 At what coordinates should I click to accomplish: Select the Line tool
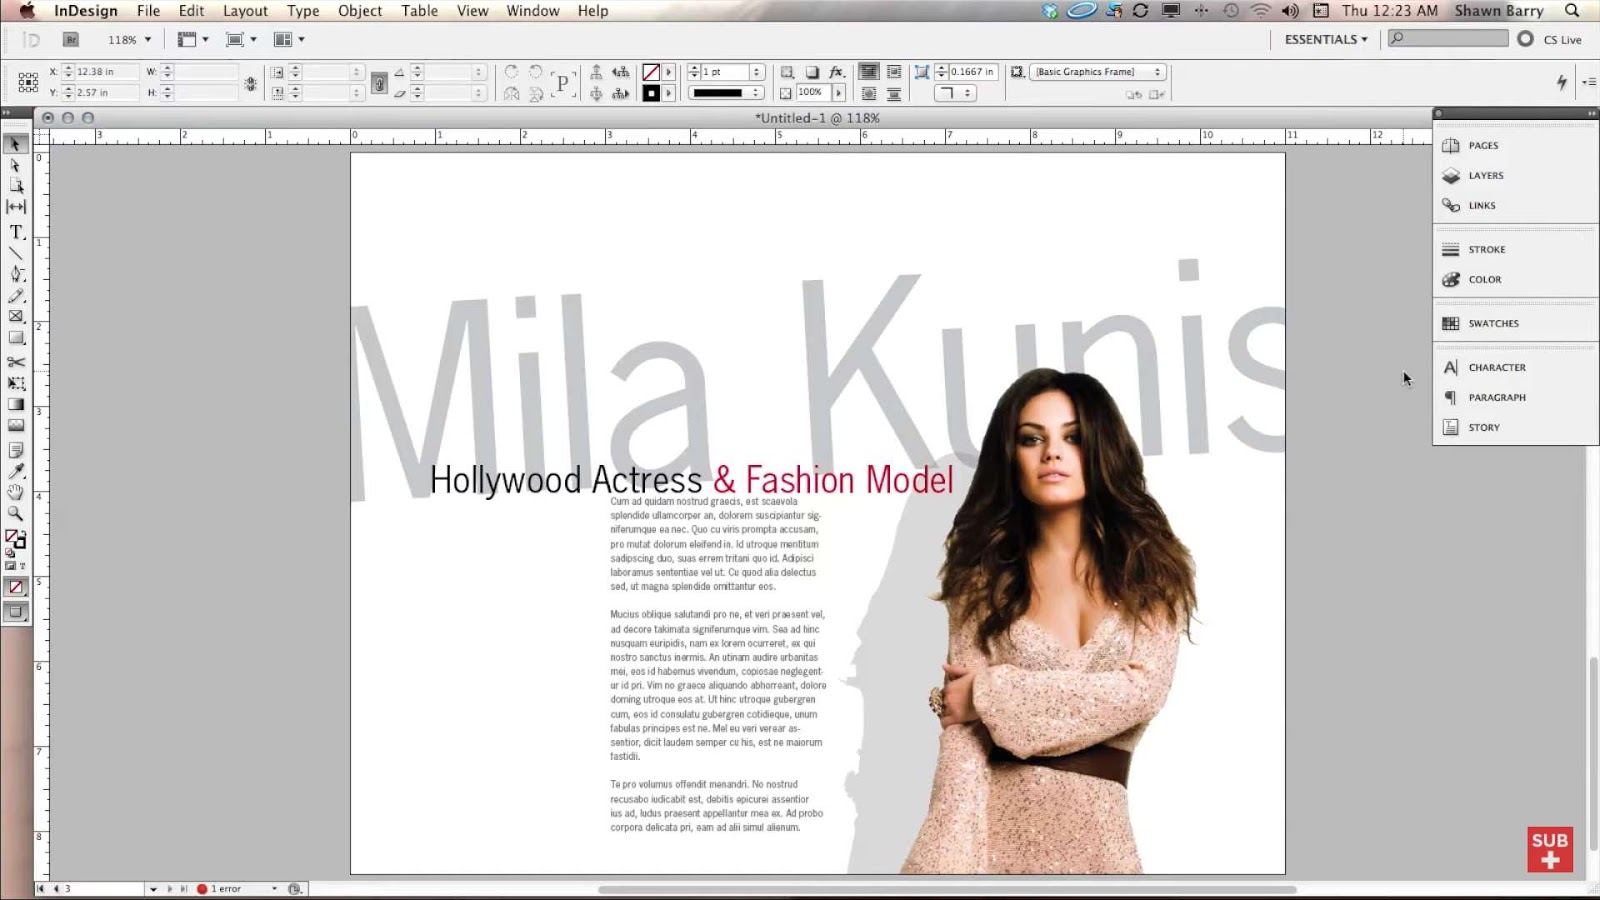(15, 253)
